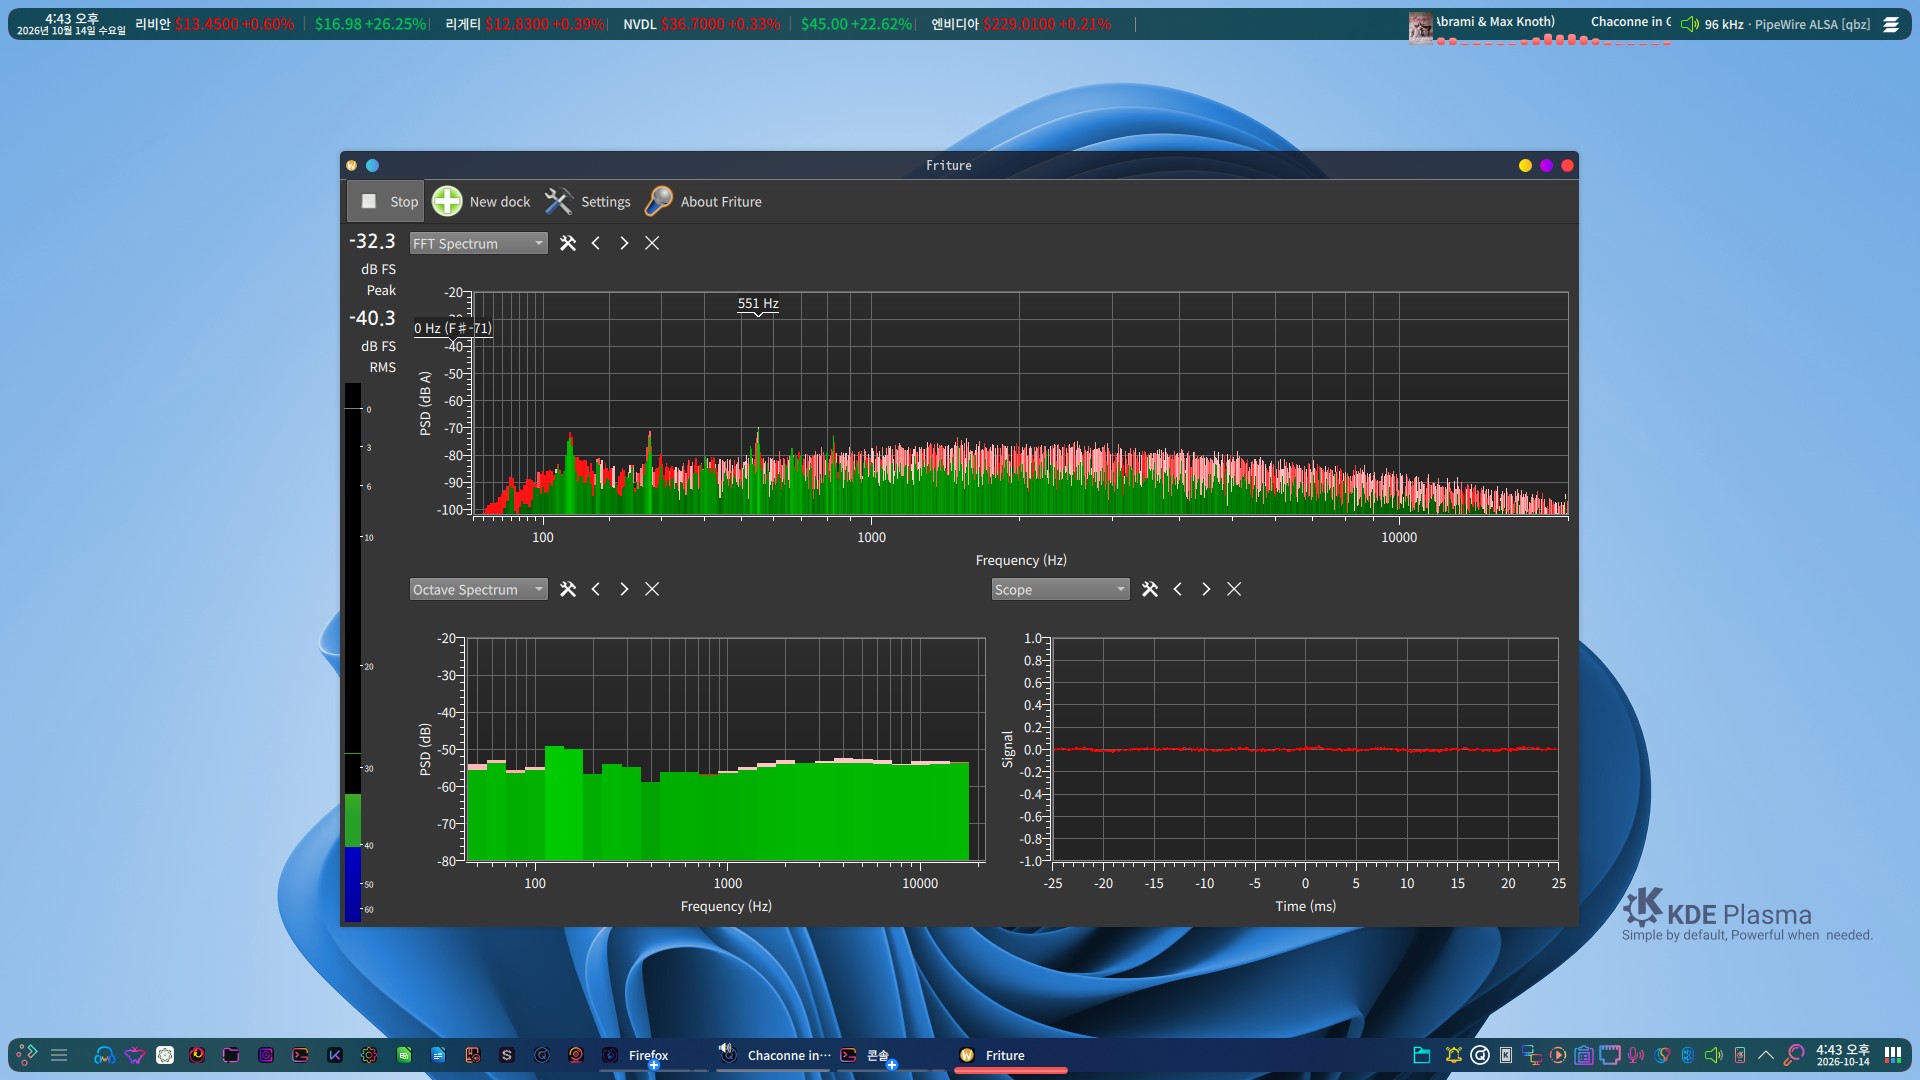Click the 551 Hz peak frequency label
Screen dimensions: 1920x1080
point(758,304)
